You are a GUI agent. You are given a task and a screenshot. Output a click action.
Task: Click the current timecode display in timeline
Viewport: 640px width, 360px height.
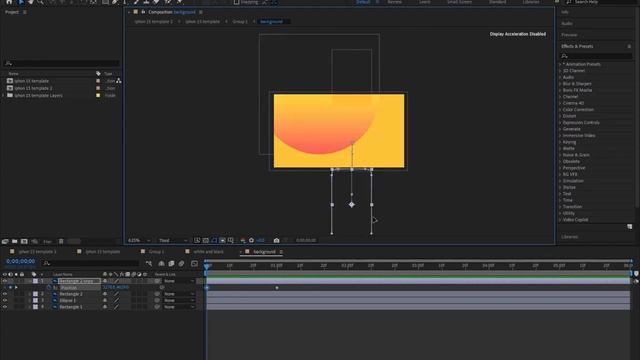click(x=20, y=261)
